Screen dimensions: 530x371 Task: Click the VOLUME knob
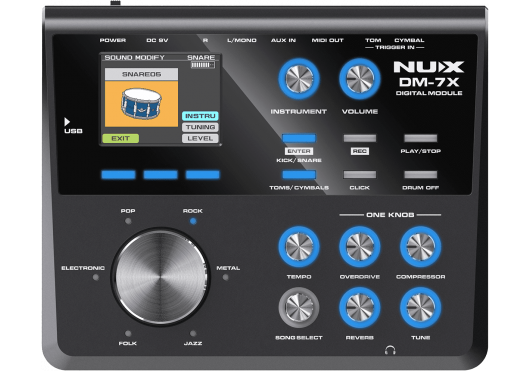[x=360, y=79]
